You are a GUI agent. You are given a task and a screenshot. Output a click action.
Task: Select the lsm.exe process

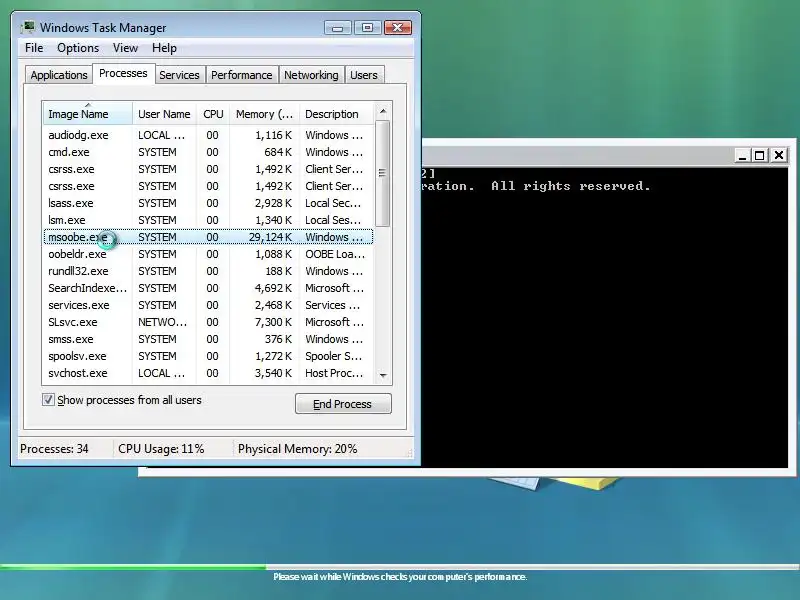(208, 220)
